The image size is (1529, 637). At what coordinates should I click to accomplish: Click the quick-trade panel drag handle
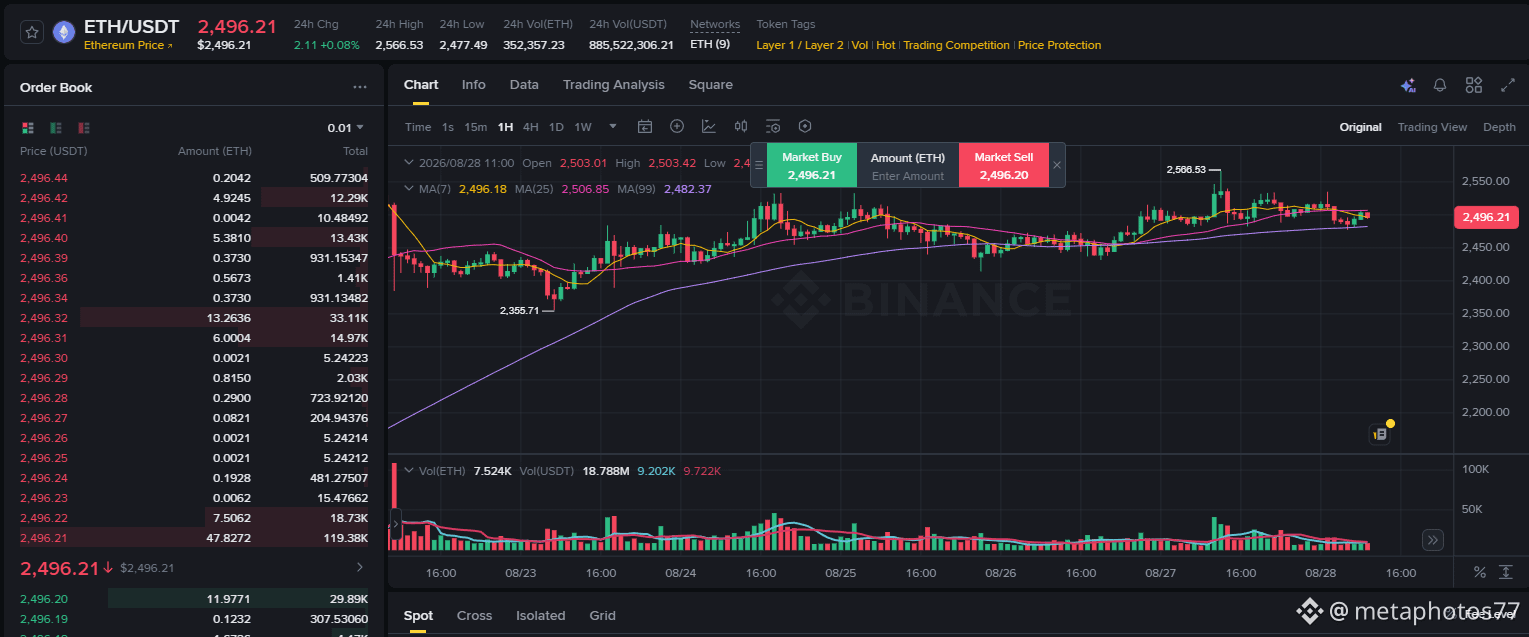click(x=758, y=165)
